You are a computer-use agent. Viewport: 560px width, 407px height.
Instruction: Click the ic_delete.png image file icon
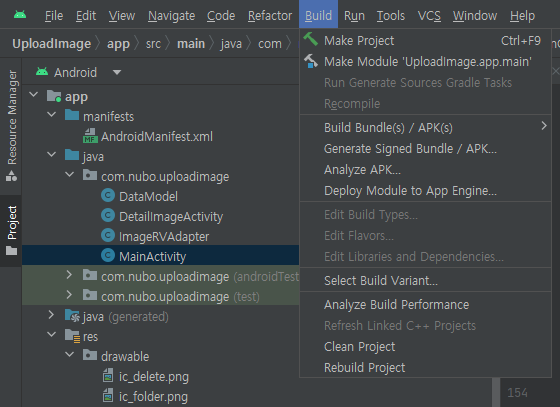pos(108,376)
